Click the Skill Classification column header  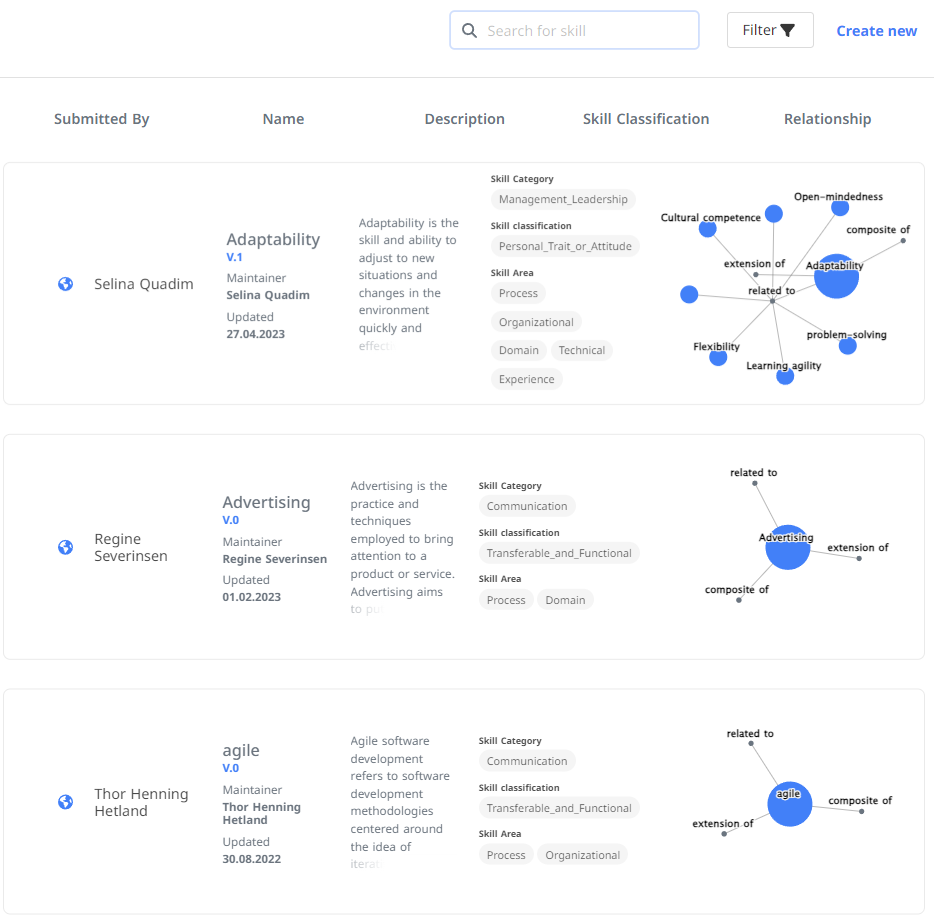(x=646, y=119)
